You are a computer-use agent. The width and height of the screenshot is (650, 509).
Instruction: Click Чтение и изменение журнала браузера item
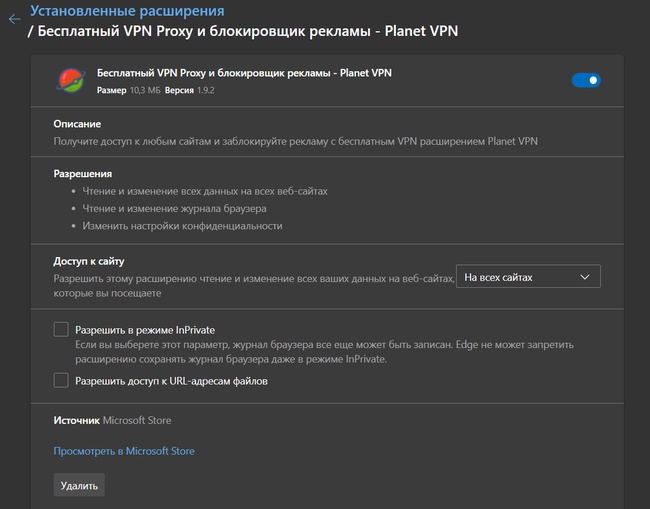[174, 208]
